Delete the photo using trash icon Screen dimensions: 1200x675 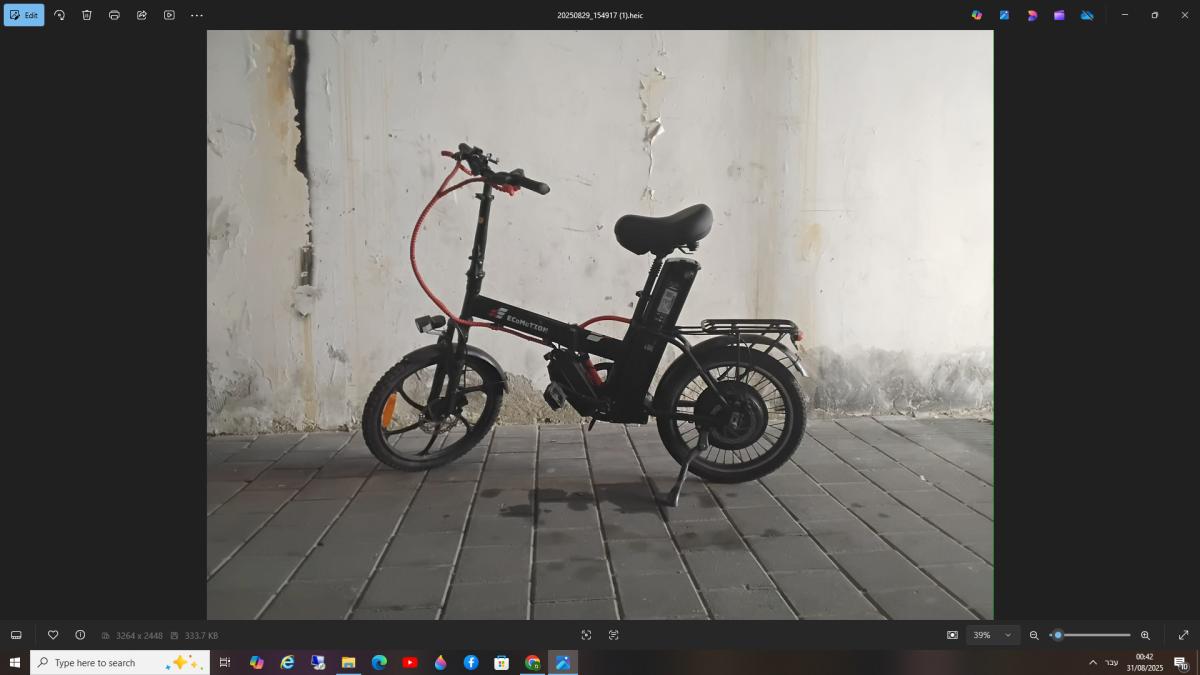87,15
